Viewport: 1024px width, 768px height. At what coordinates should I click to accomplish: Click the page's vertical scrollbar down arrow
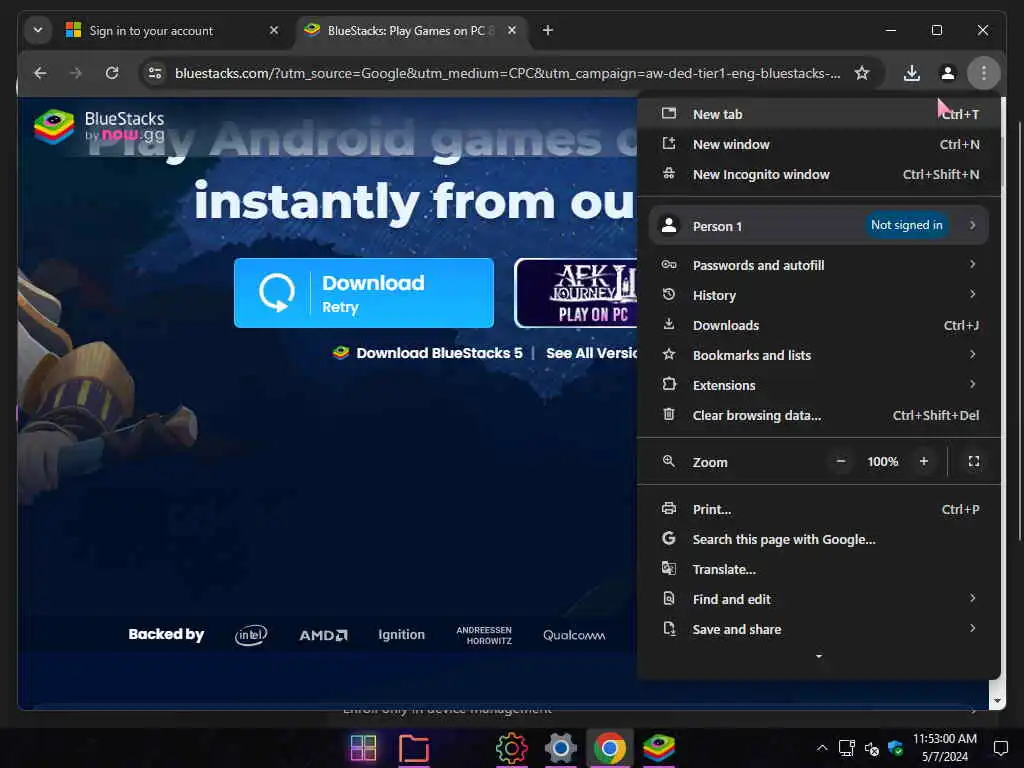click(997, 701)
